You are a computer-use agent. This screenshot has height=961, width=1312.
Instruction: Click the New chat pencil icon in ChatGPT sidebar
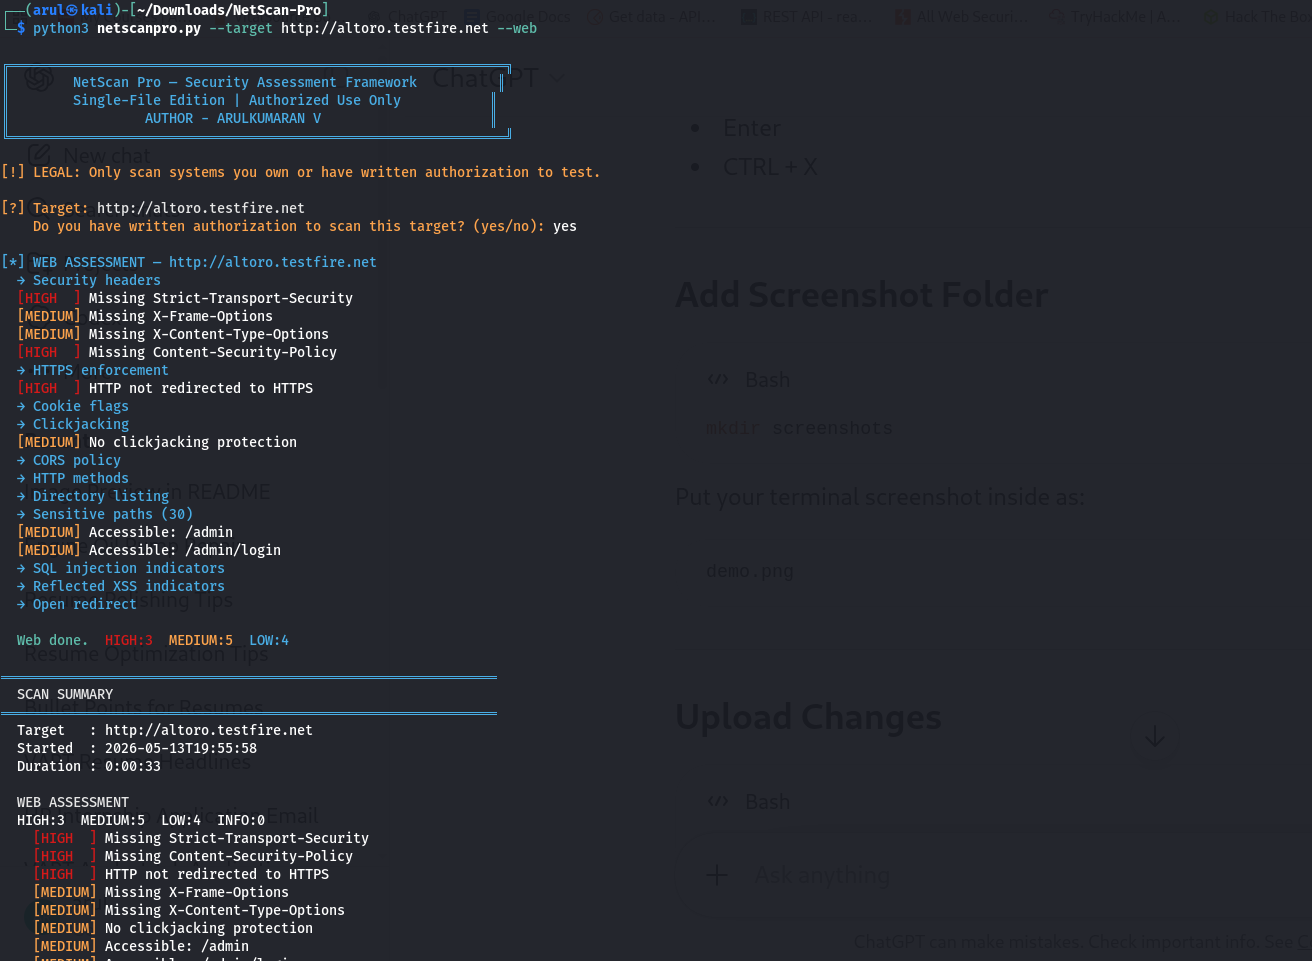[39, 155]
